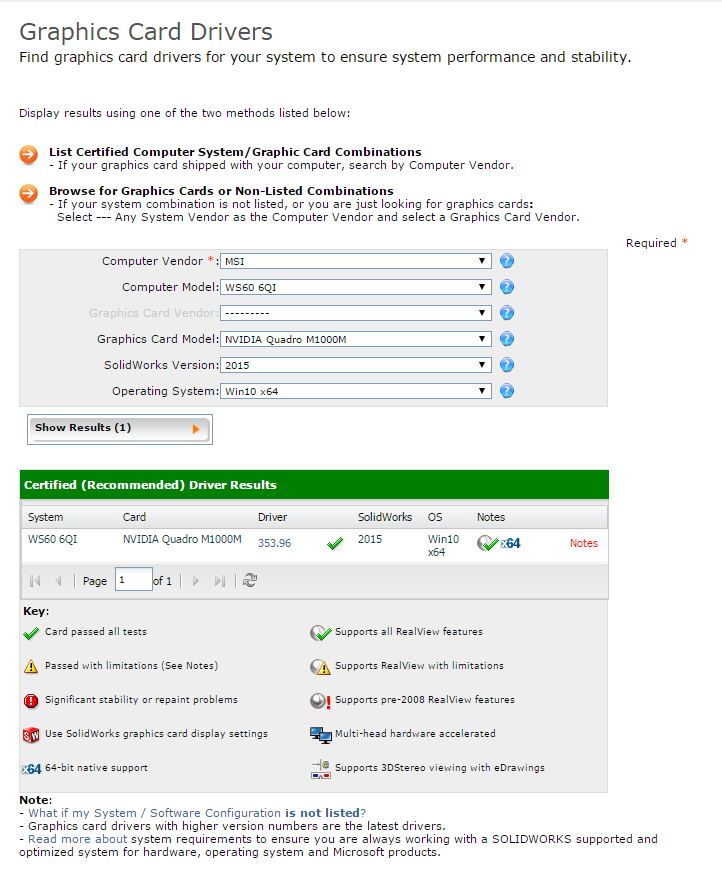Click orange arrow for Browse Graphics Cards
The width and height of the screenshot is (722, 874).
(29, 193)
